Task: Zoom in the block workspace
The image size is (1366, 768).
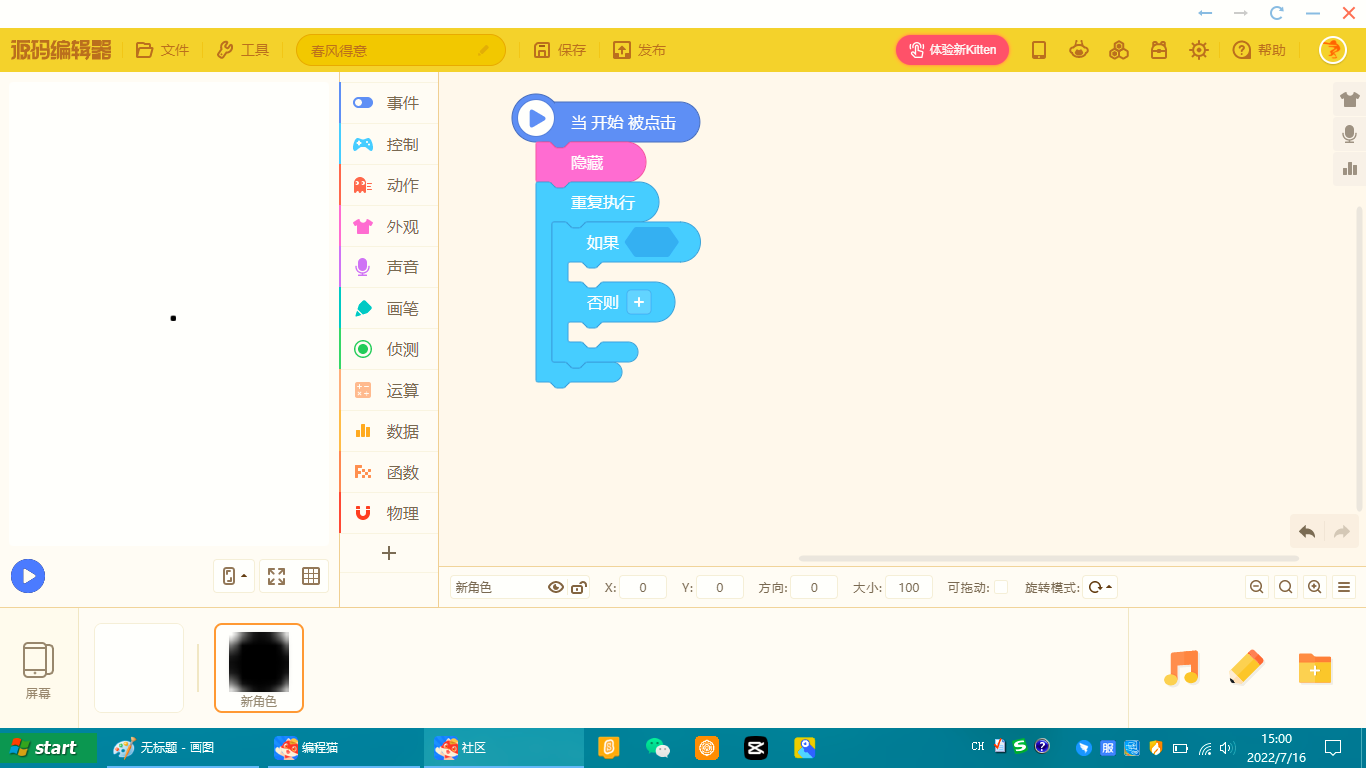Action: pos(1315,587)
